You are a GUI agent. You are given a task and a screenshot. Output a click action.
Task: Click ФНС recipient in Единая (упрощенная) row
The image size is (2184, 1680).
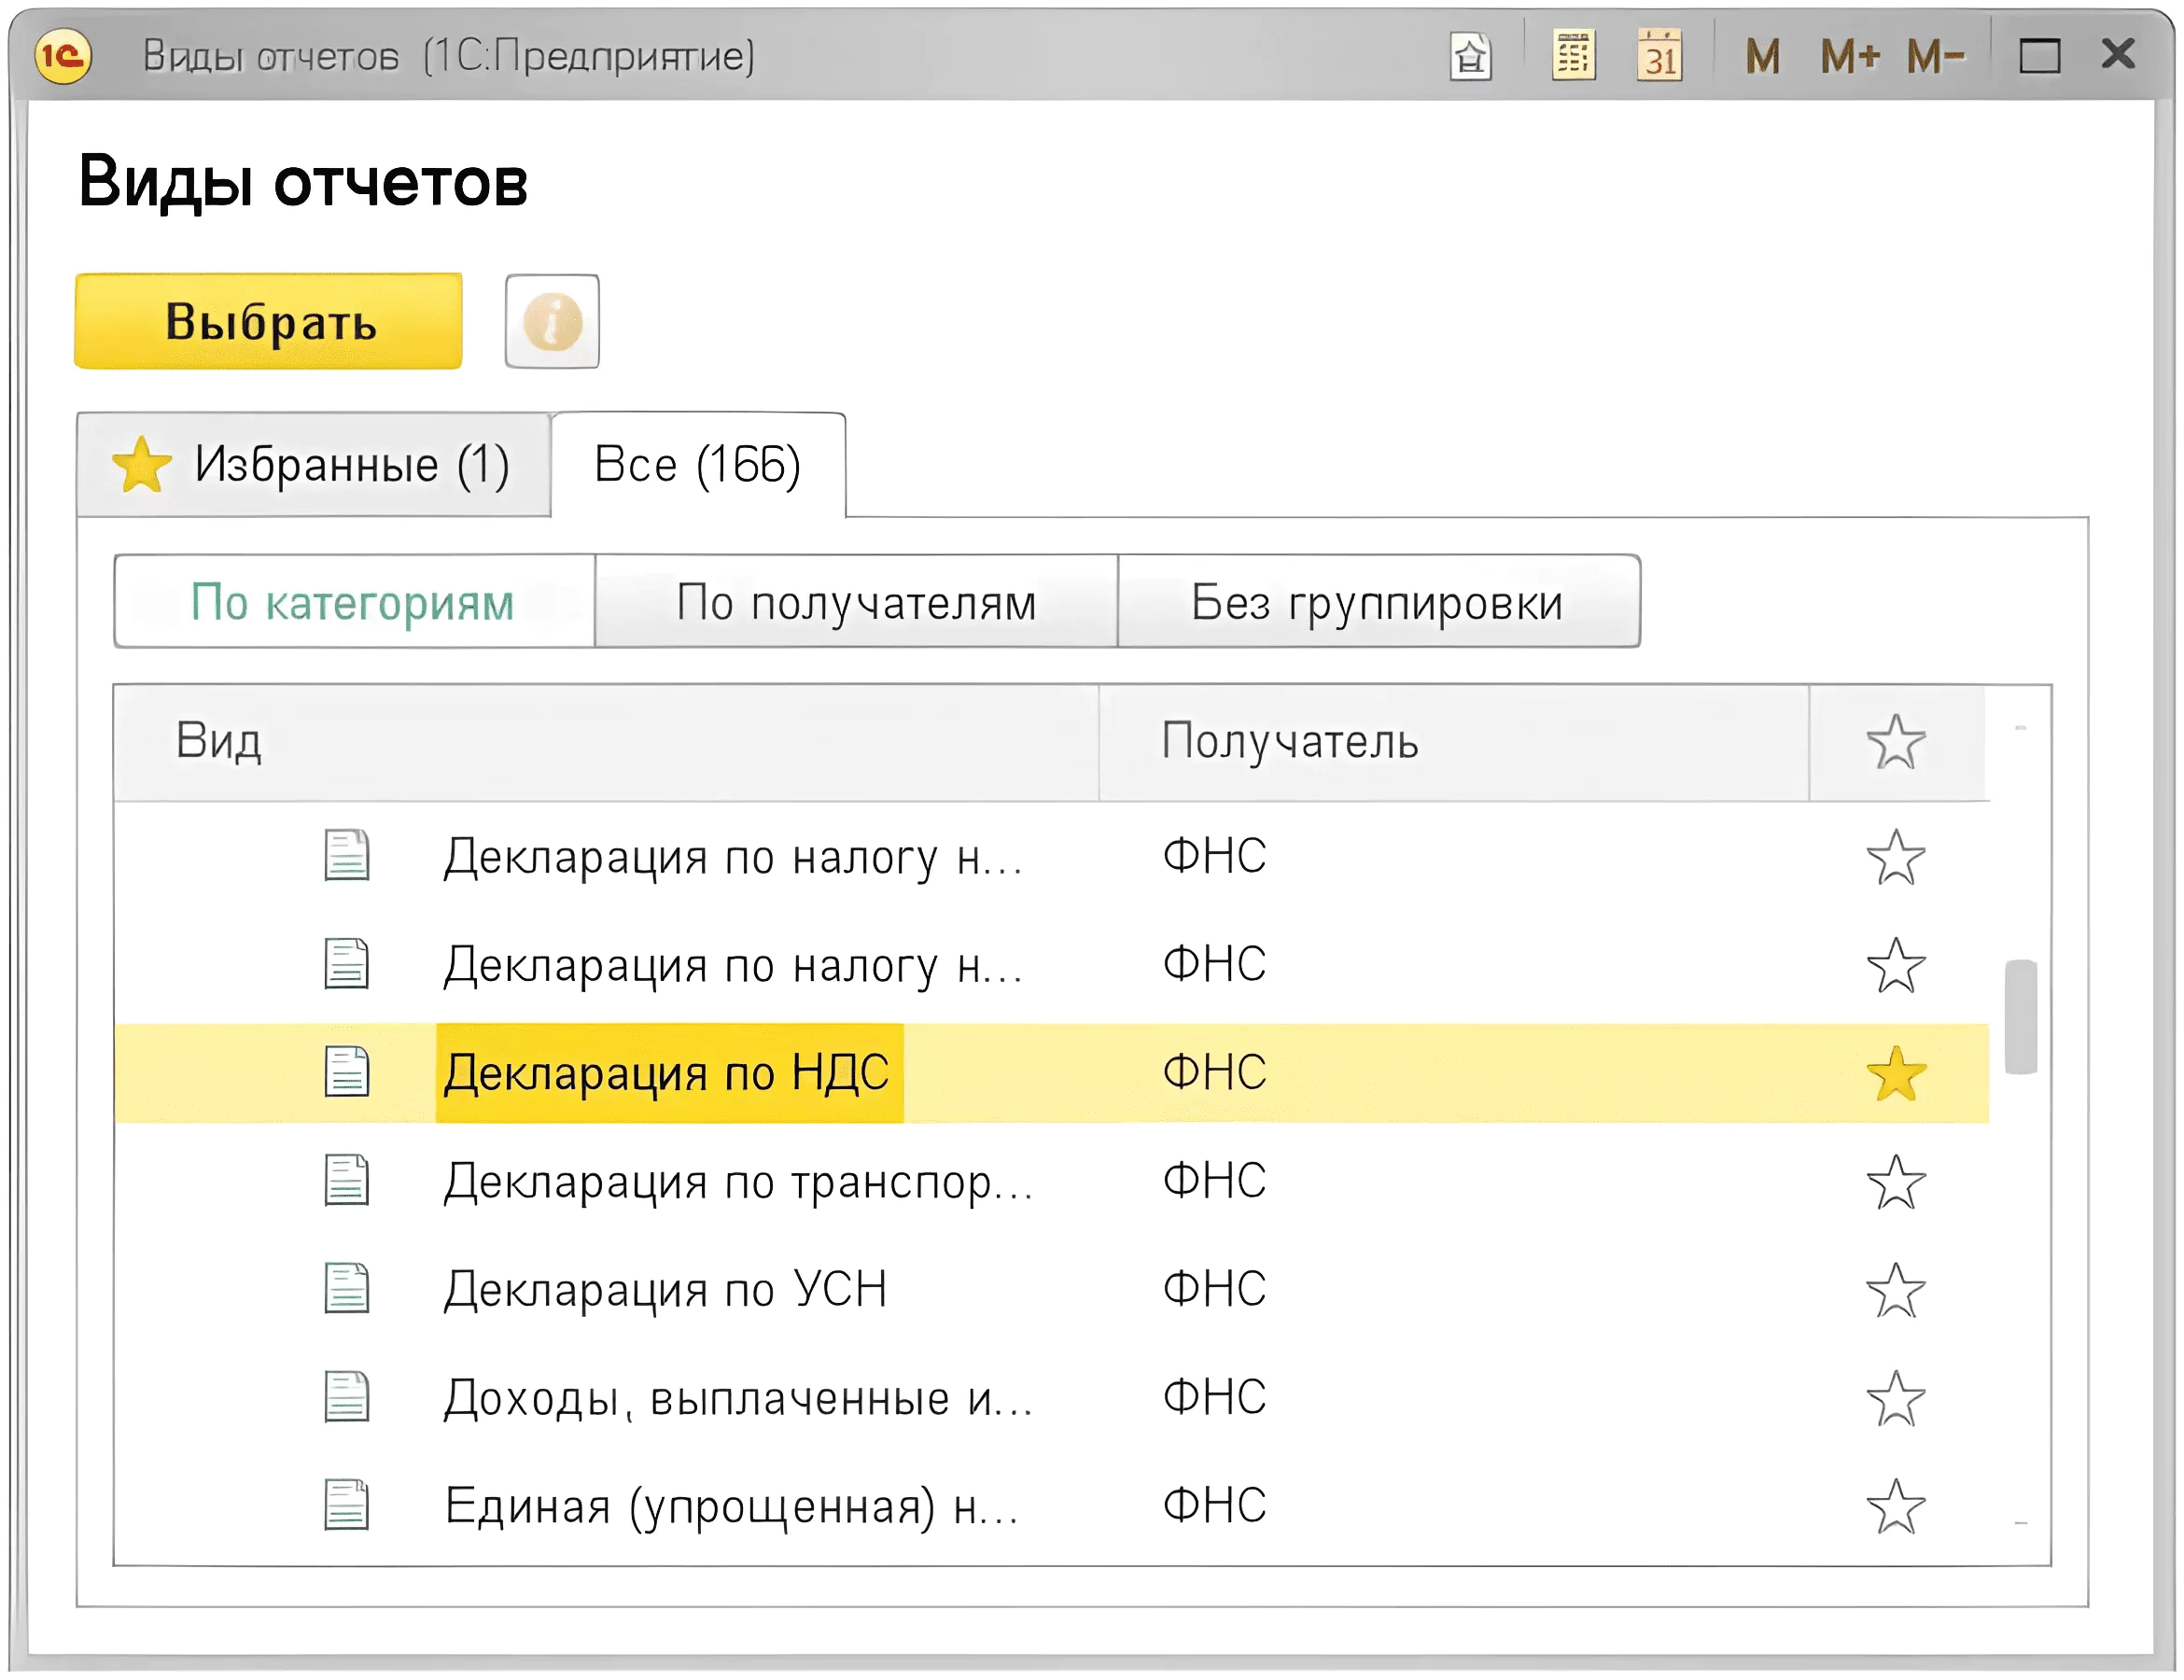[1214, 1506]
